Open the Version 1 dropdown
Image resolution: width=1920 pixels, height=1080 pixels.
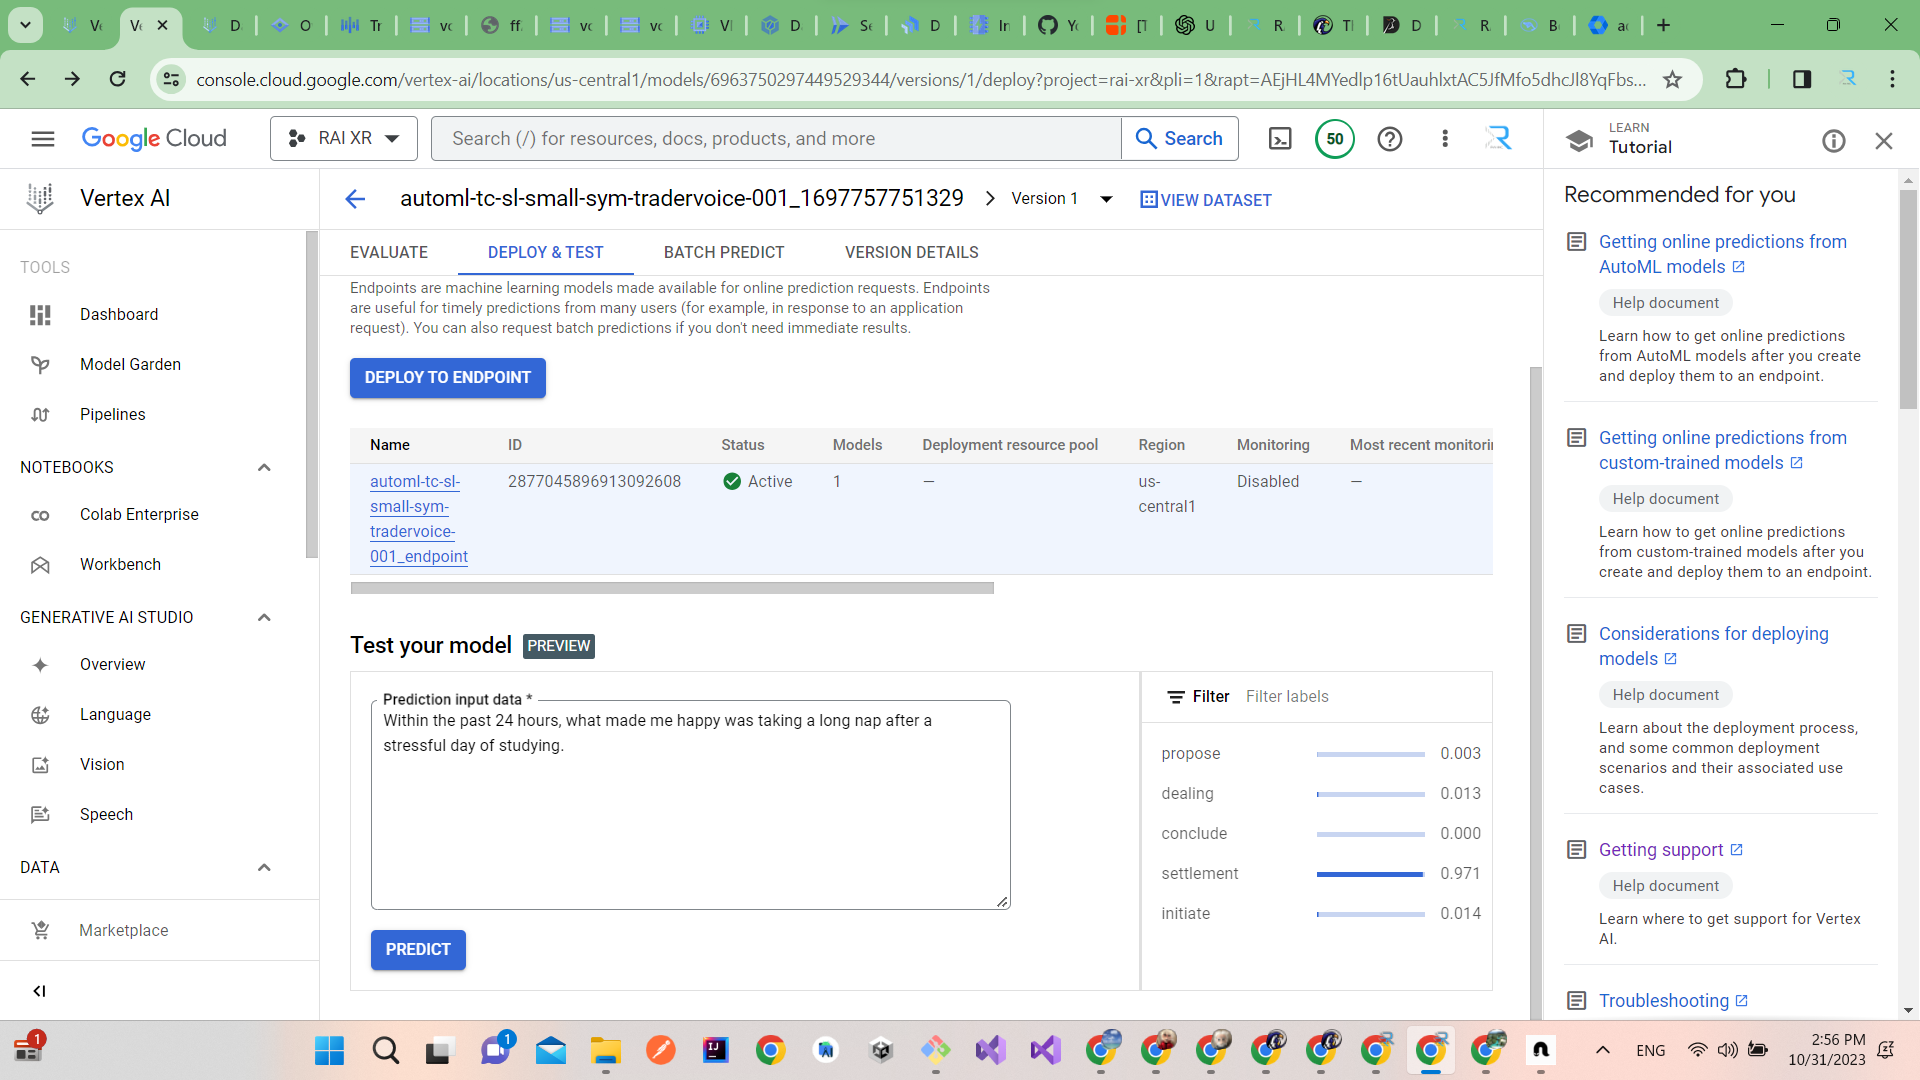pos(1060,198)
